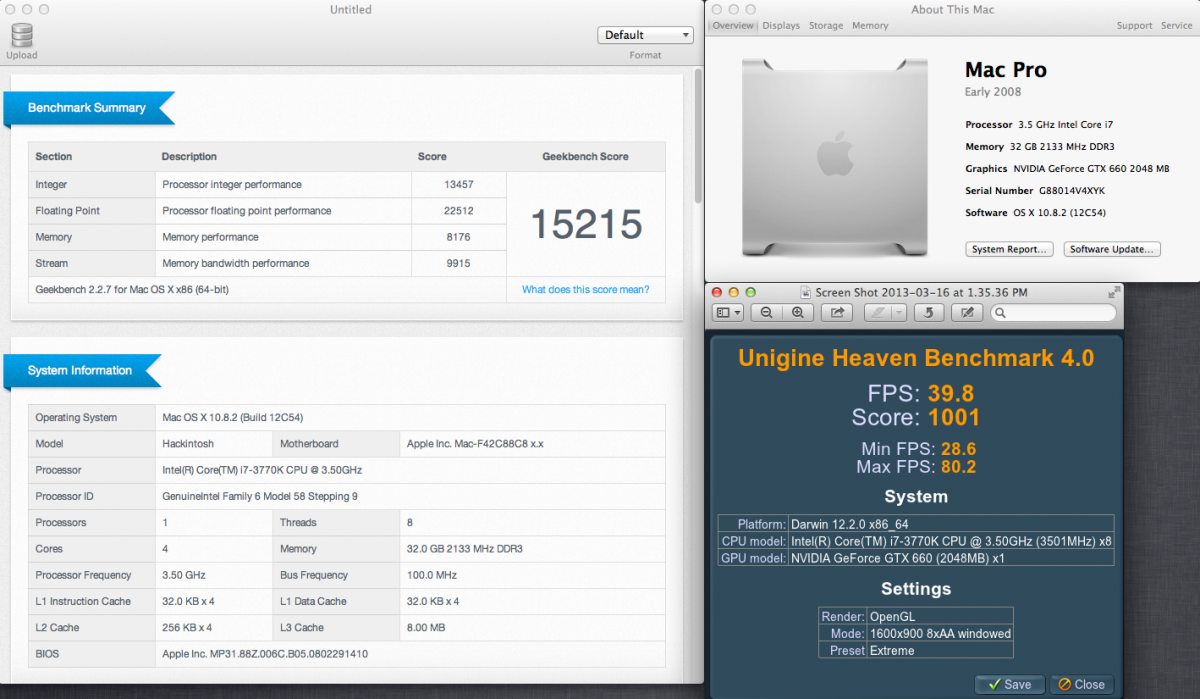
Task: Zoom in with Preview's magnifier plus
Action: (x=797, y=313)
